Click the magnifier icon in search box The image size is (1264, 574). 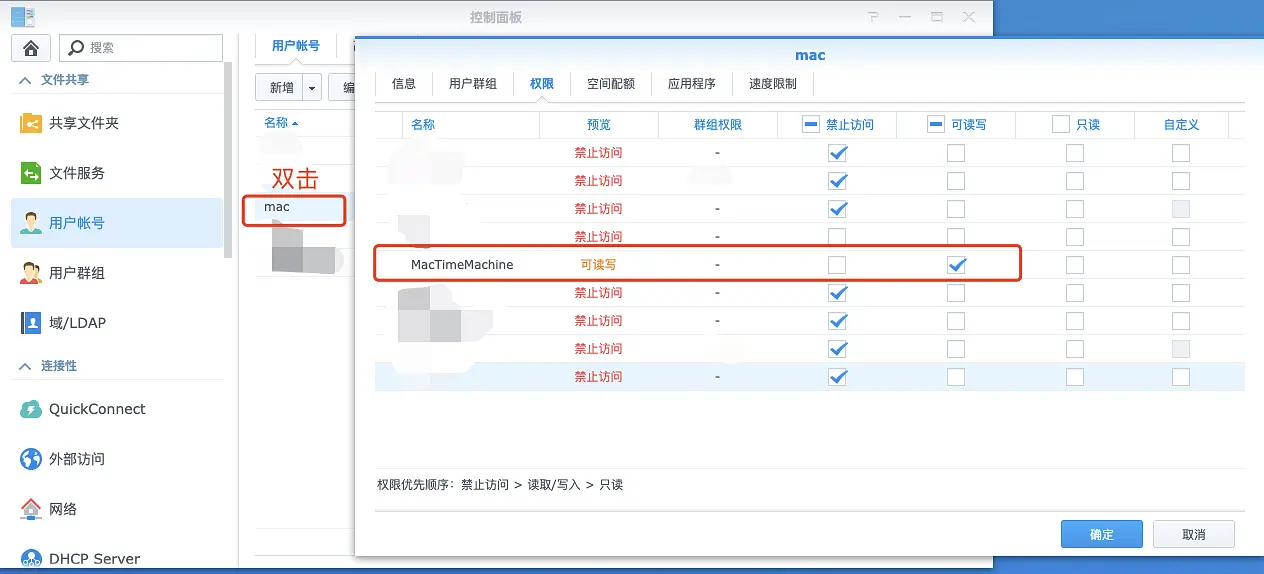tap(76, 47)
